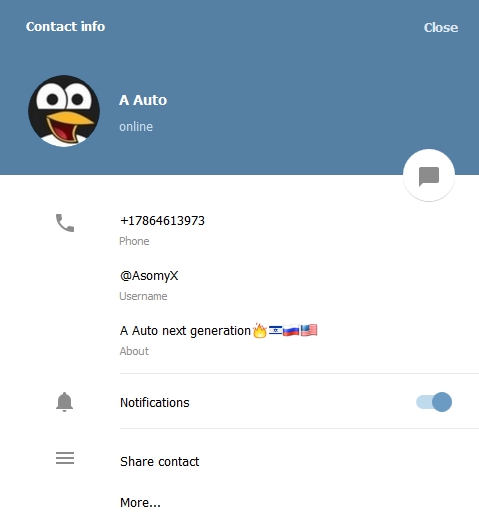This screenshot has height=529, width=479.
Task: Click the USA flag emoji
Action: (x=309, y=330)
